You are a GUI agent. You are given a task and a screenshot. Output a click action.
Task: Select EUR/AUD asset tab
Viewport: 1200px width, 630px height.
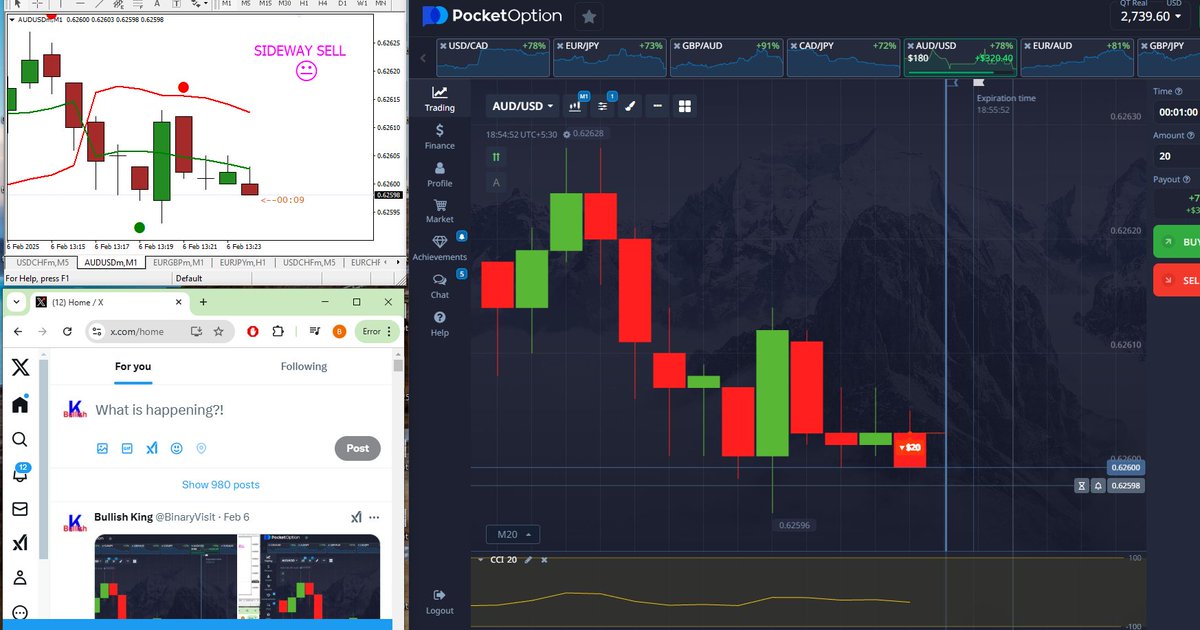point(1076,58)
